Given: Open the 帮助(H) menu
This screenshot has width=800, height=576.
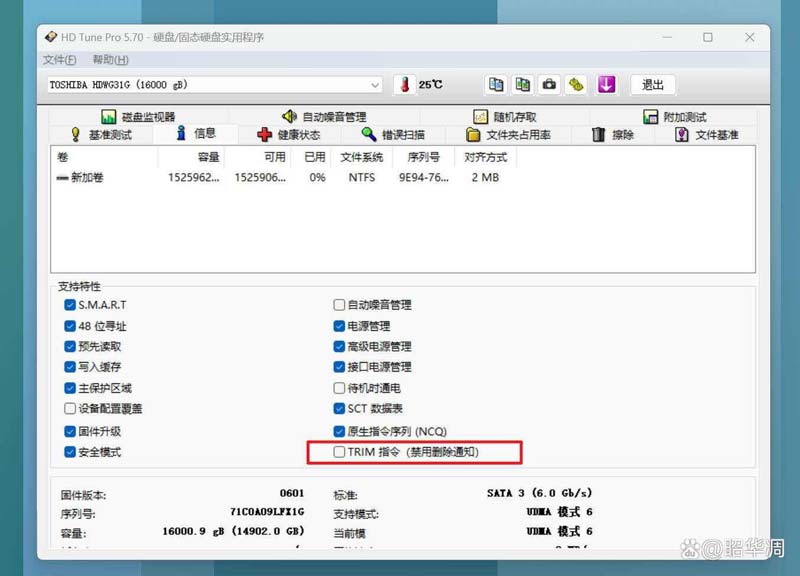Looking at the screenshot, I should tap(110, 60).
